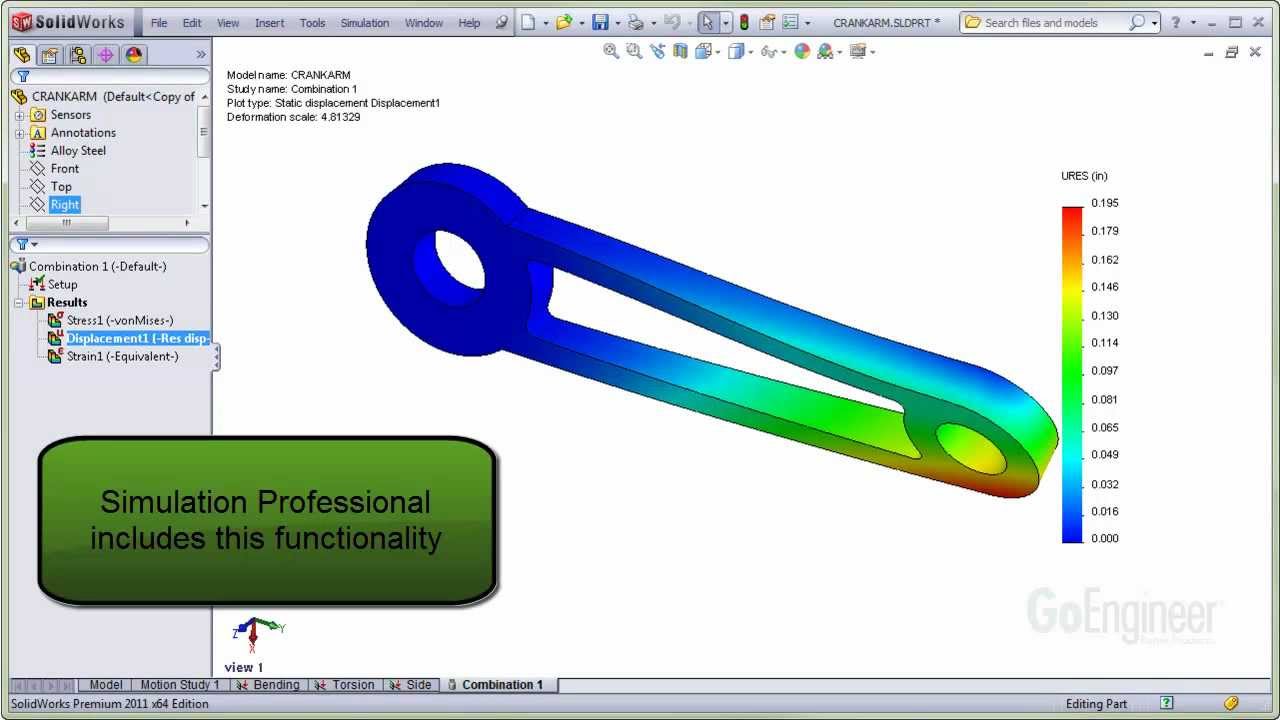This screenshot has width=1280, height=720.
Task: Select the Top plane in tree
Action: [x=61, y=187]
